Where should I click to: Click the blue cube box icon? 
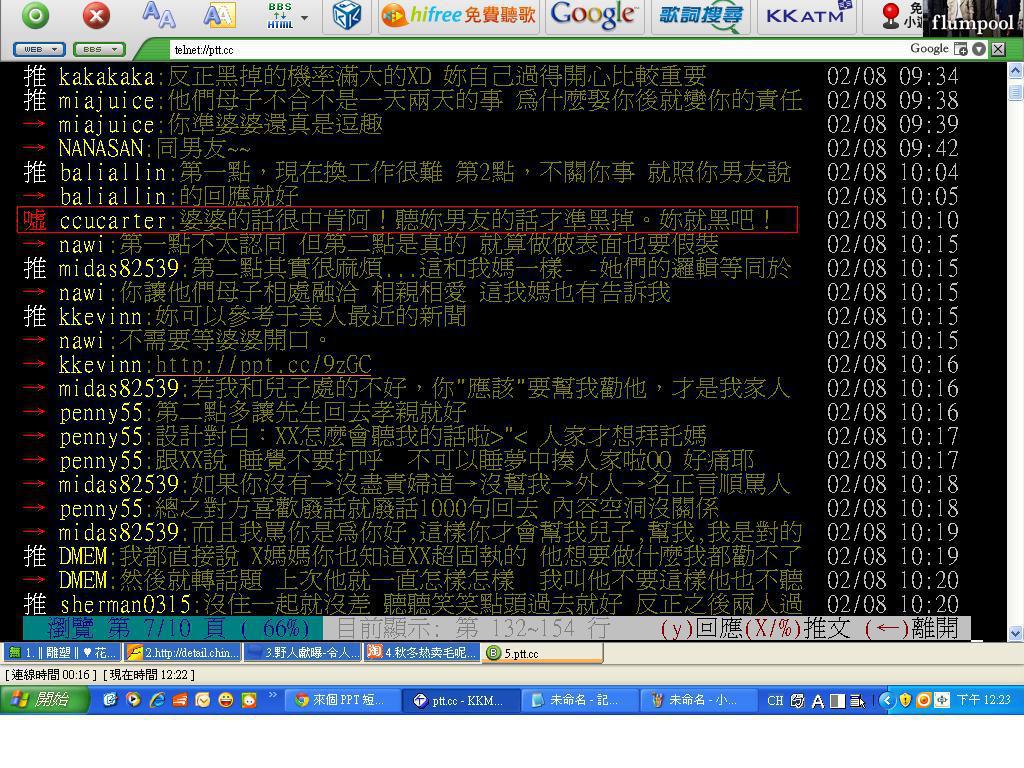tap(347, 15)
